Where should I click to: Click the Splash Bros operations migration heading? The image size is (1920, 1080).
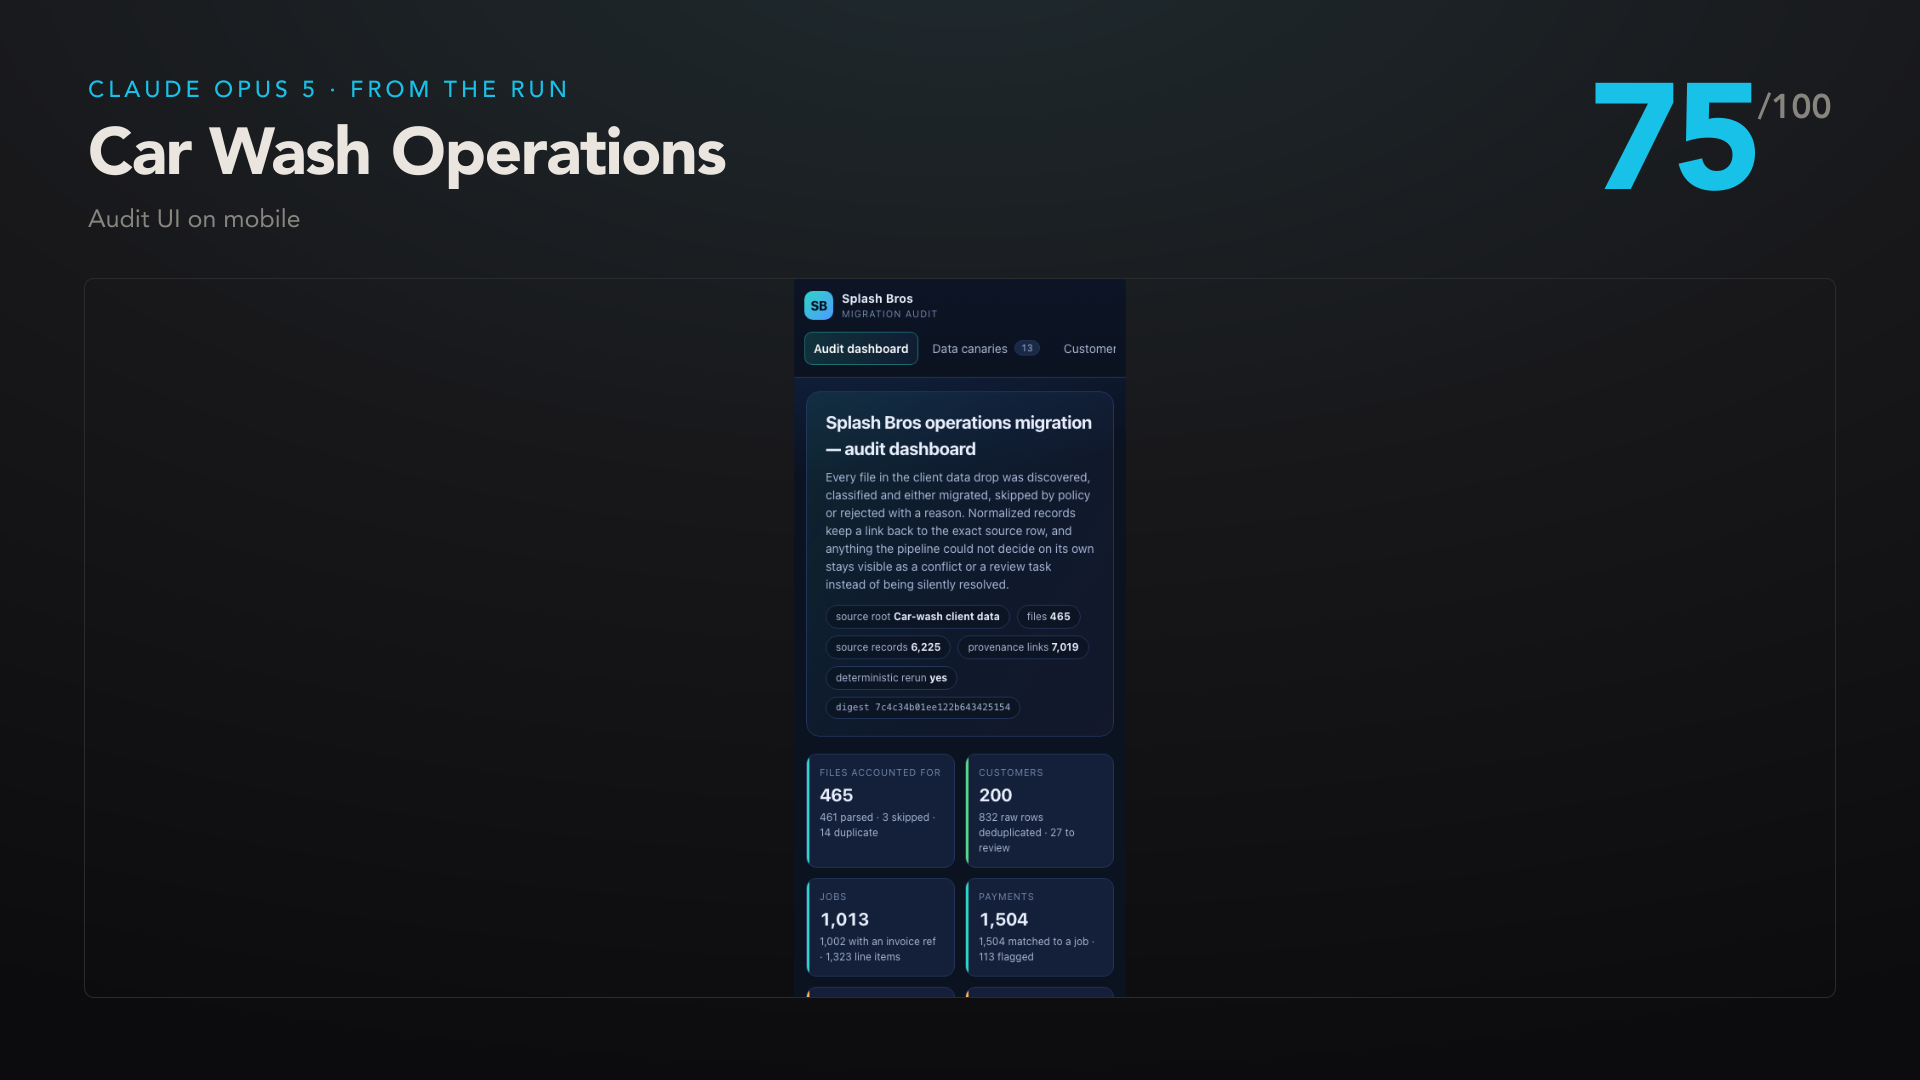[958, 436]
